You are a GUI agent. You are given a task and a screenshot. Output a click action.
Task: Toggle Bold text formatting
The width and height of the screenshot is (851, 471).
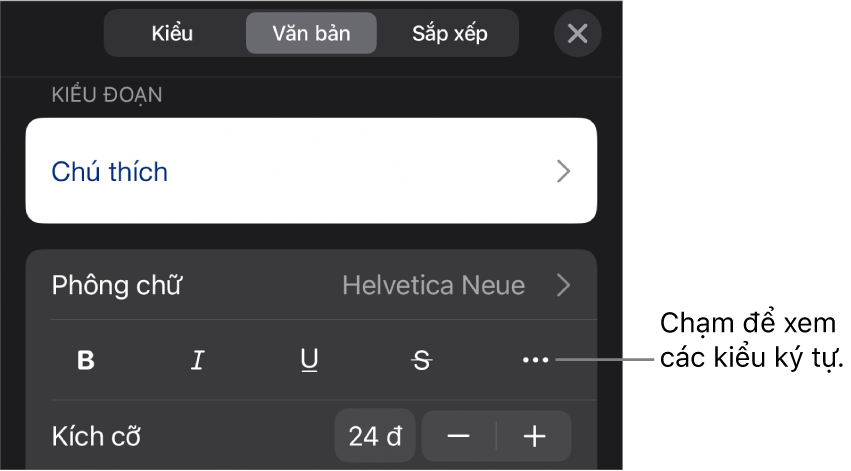pyautogui.click(x=86, y=361)
